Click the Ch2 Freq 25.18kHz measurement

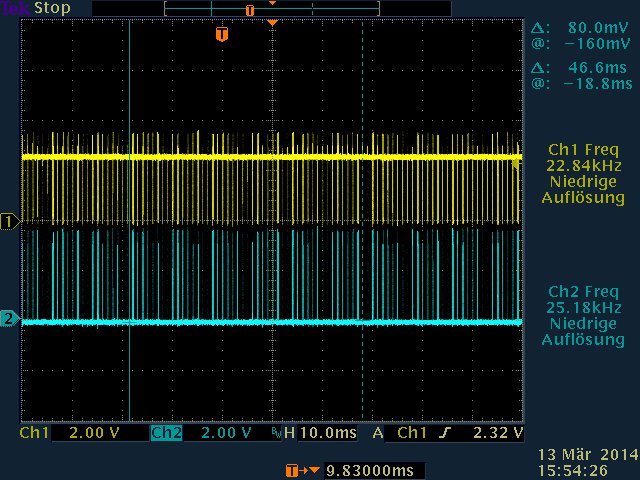point(584,300)
